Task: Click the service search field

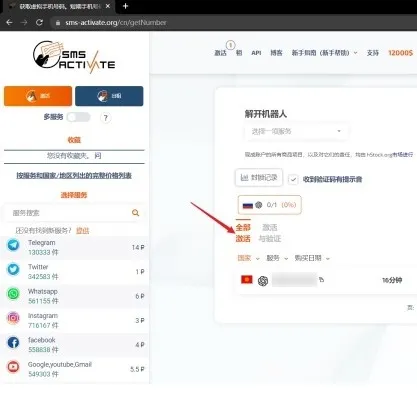Action: 70,213
